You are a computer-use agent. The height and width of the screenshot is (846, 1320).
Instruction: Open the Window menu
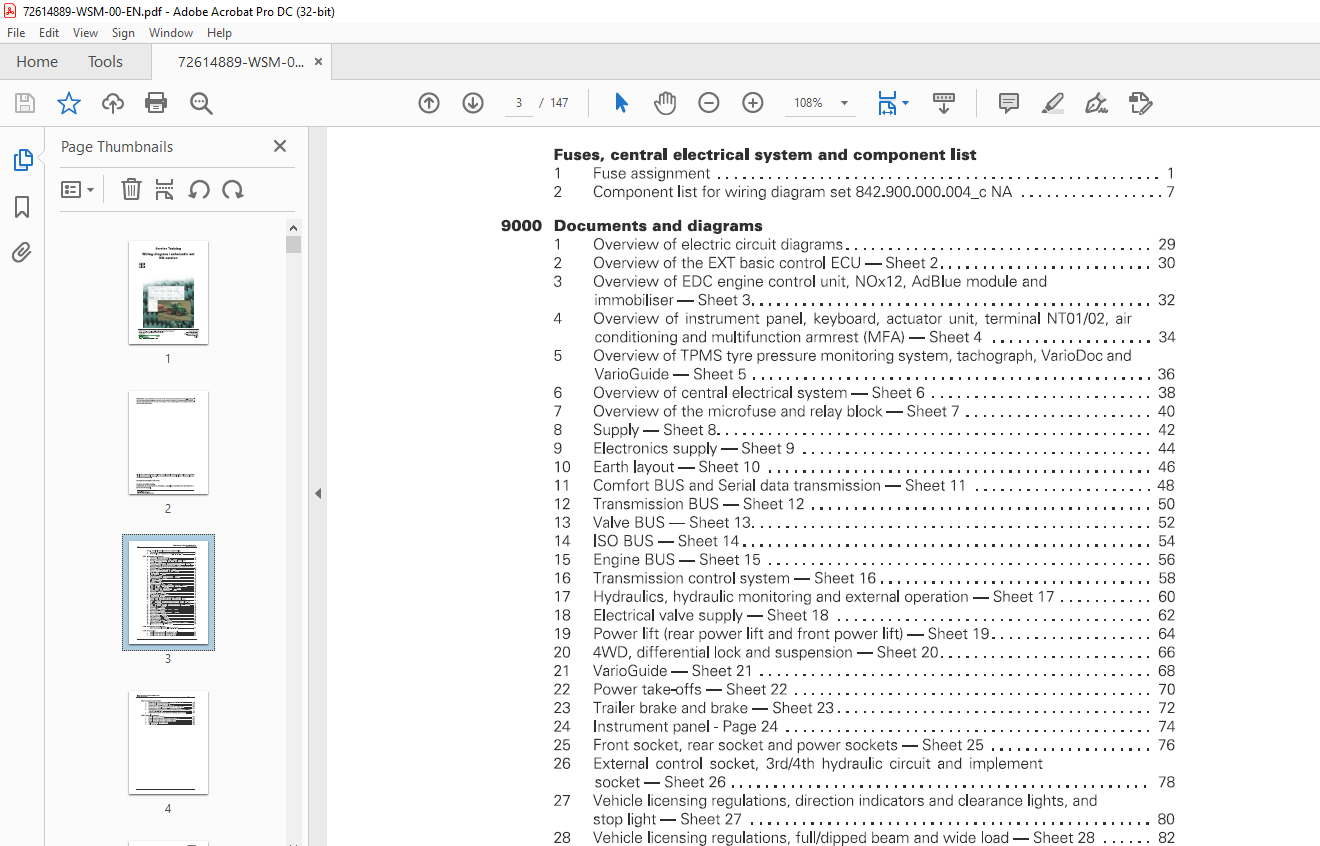click(171, 33)
